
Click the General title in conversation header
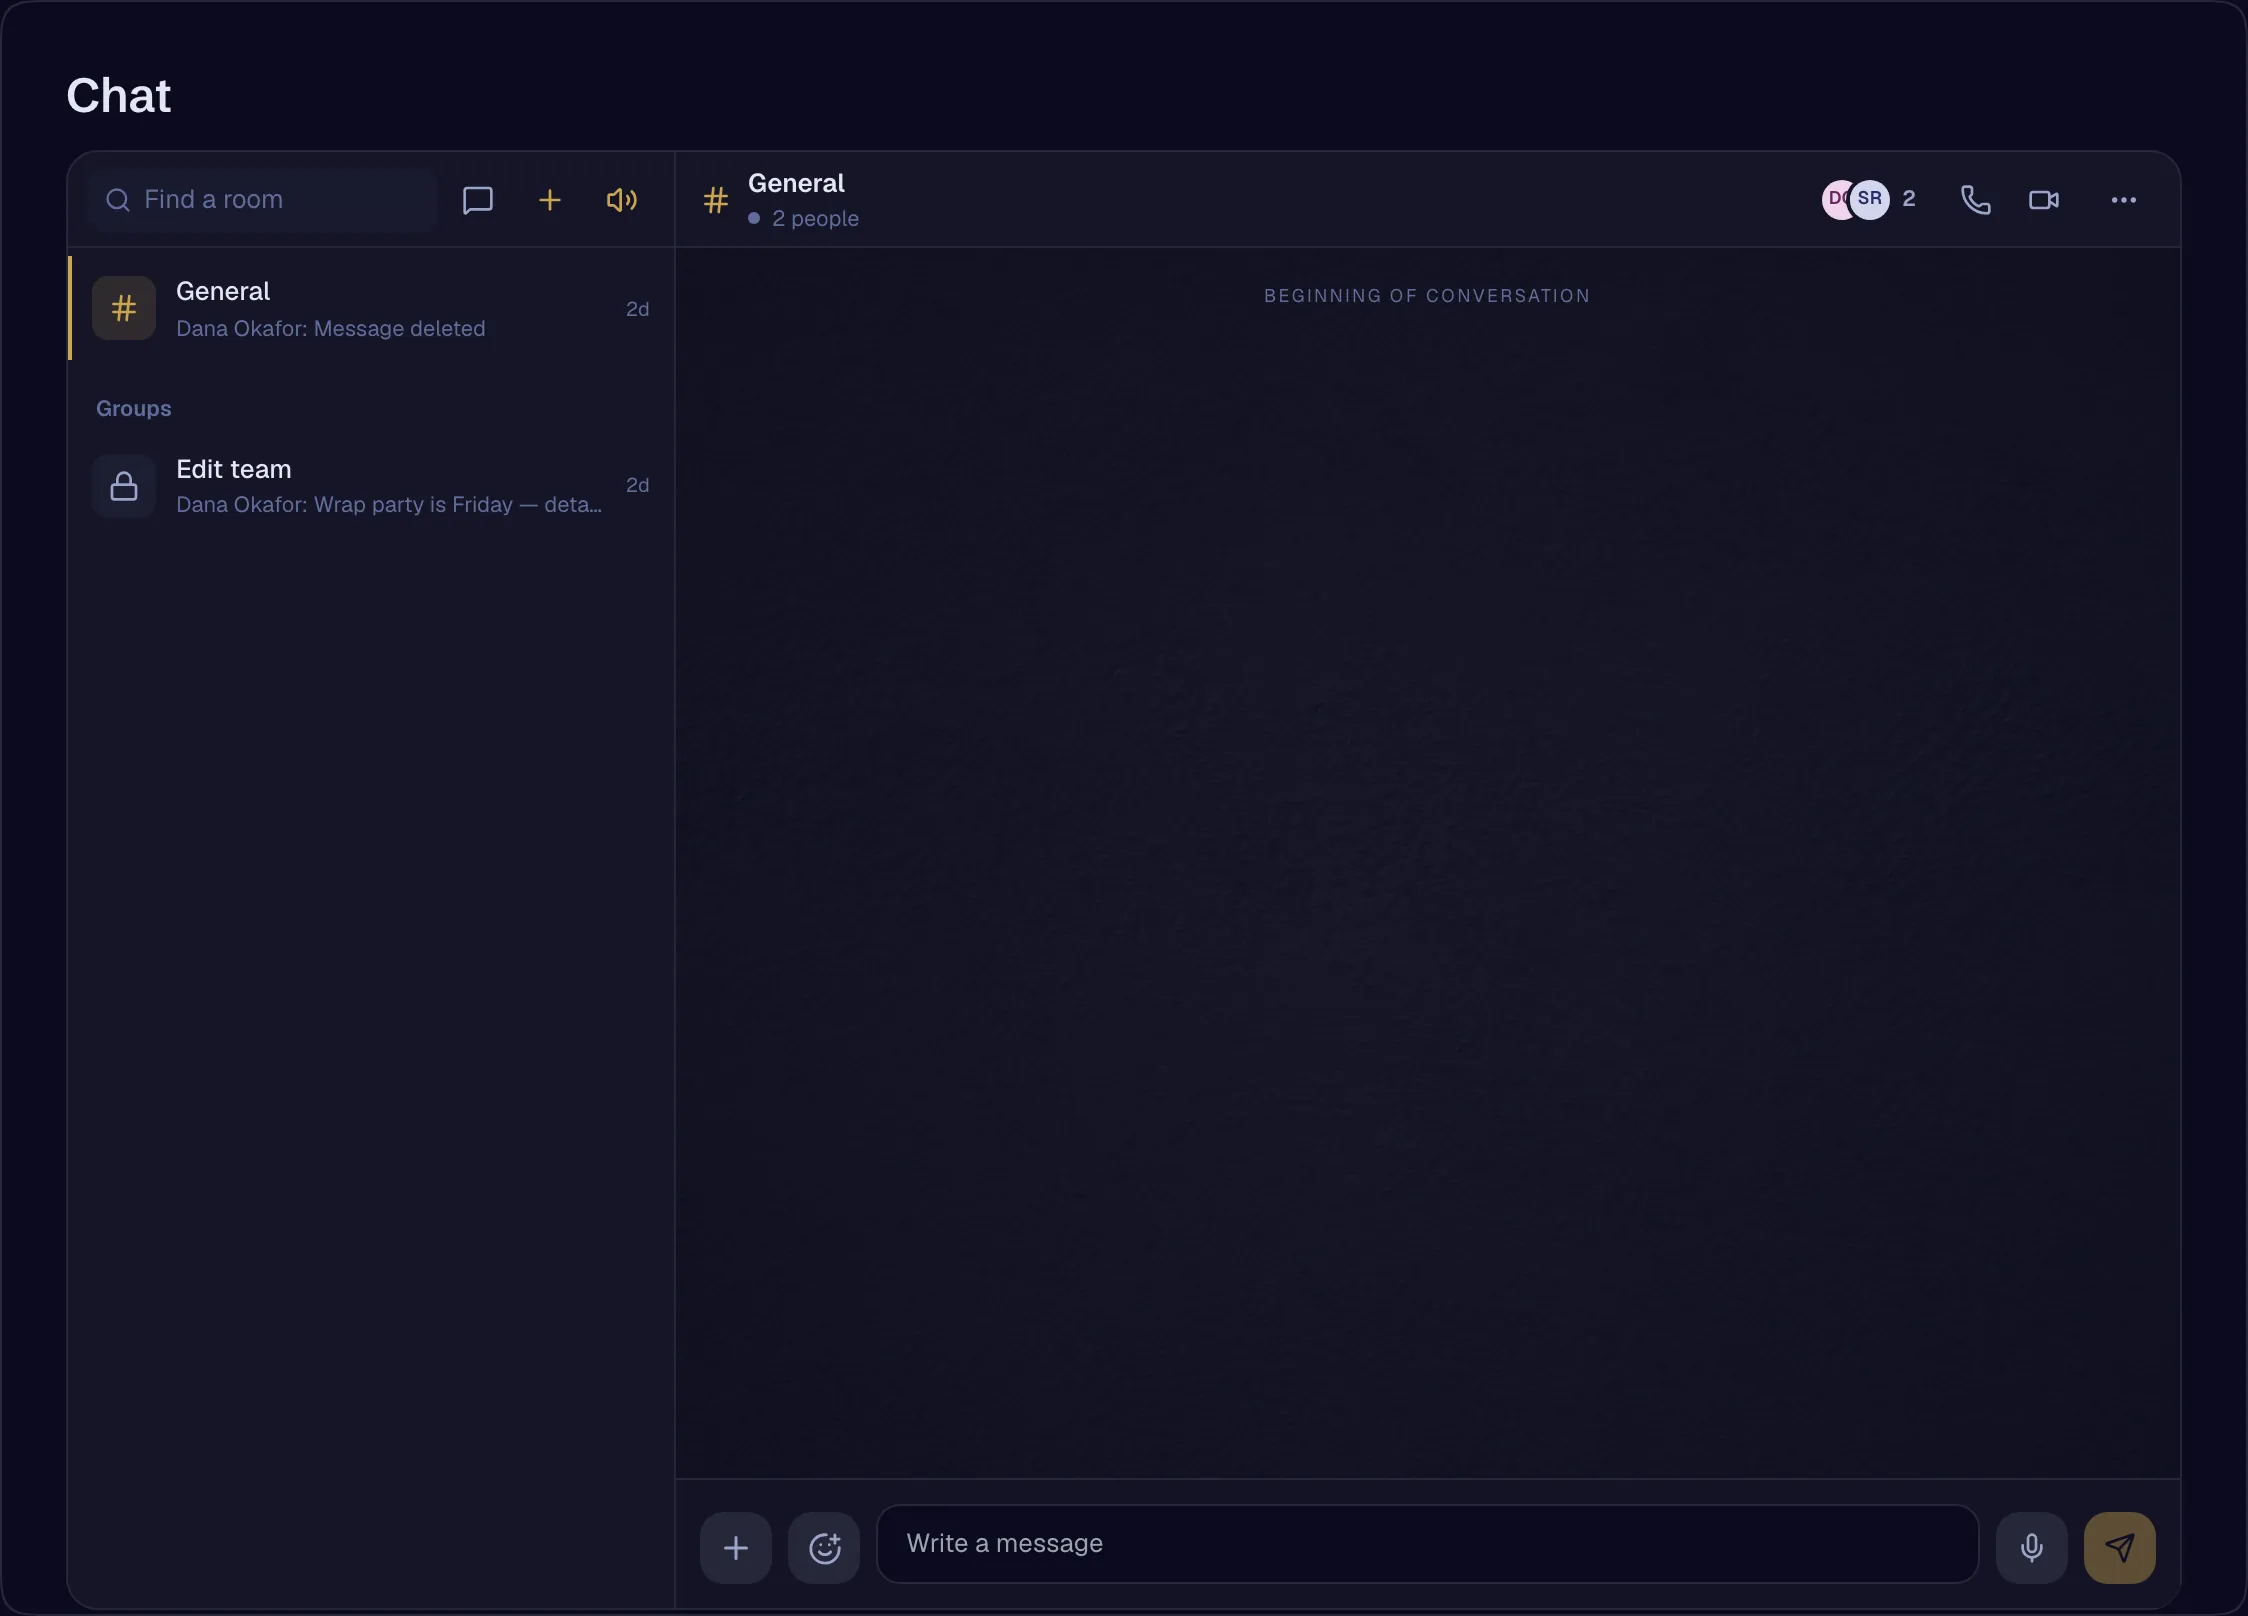click(796, 183)
